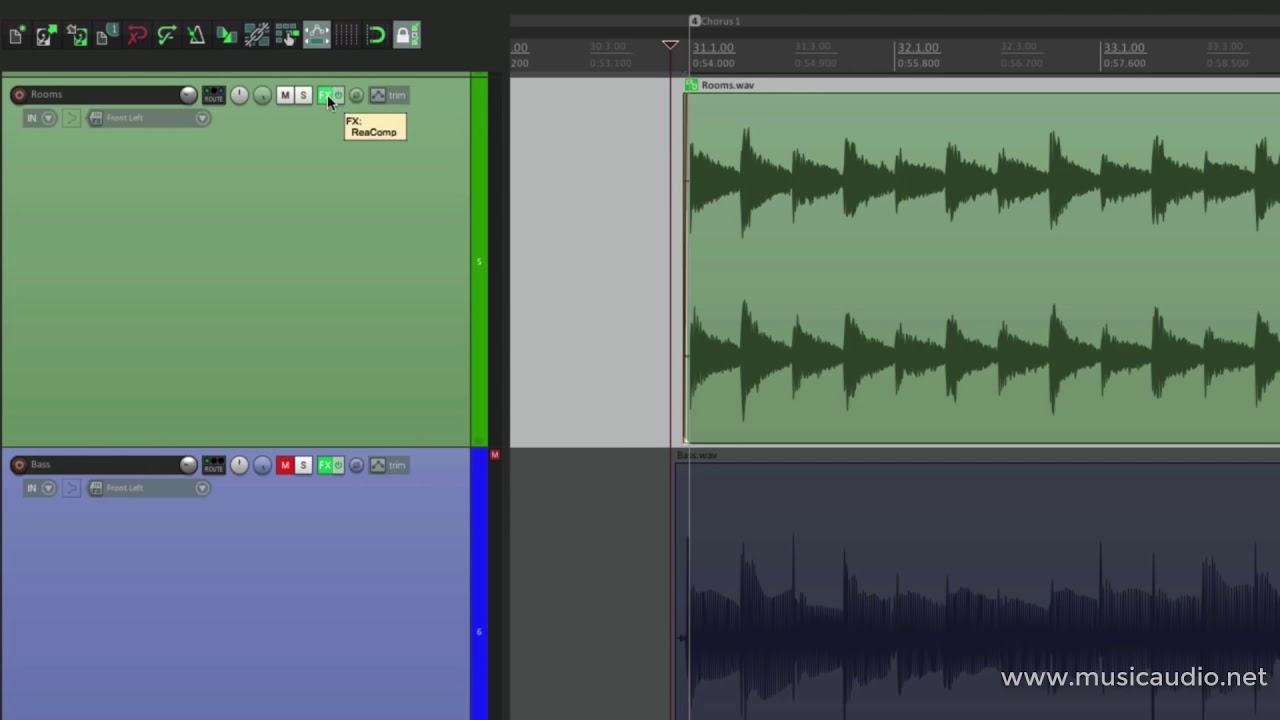Click the Bass track pan knob
Image resolution: width=1280 pixels, height=720 pixels.
239,465
